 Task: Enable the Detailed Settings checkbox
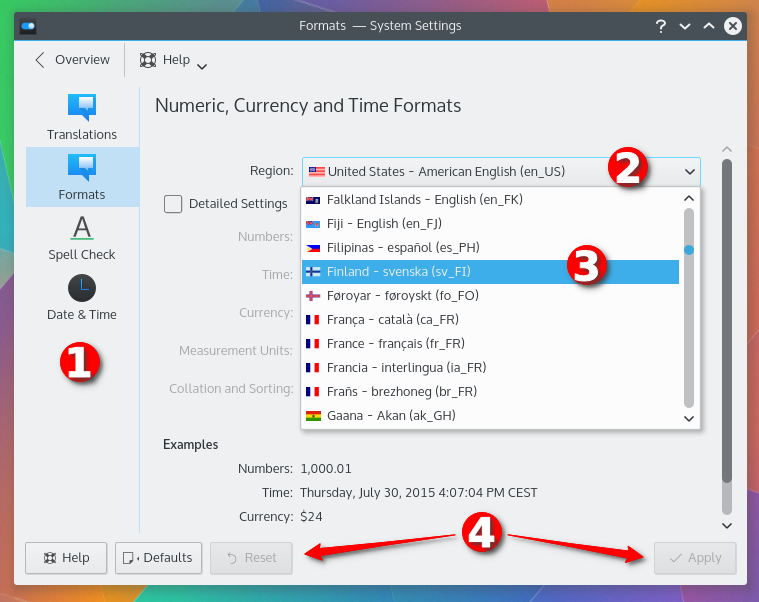click(x=173, y=204)
